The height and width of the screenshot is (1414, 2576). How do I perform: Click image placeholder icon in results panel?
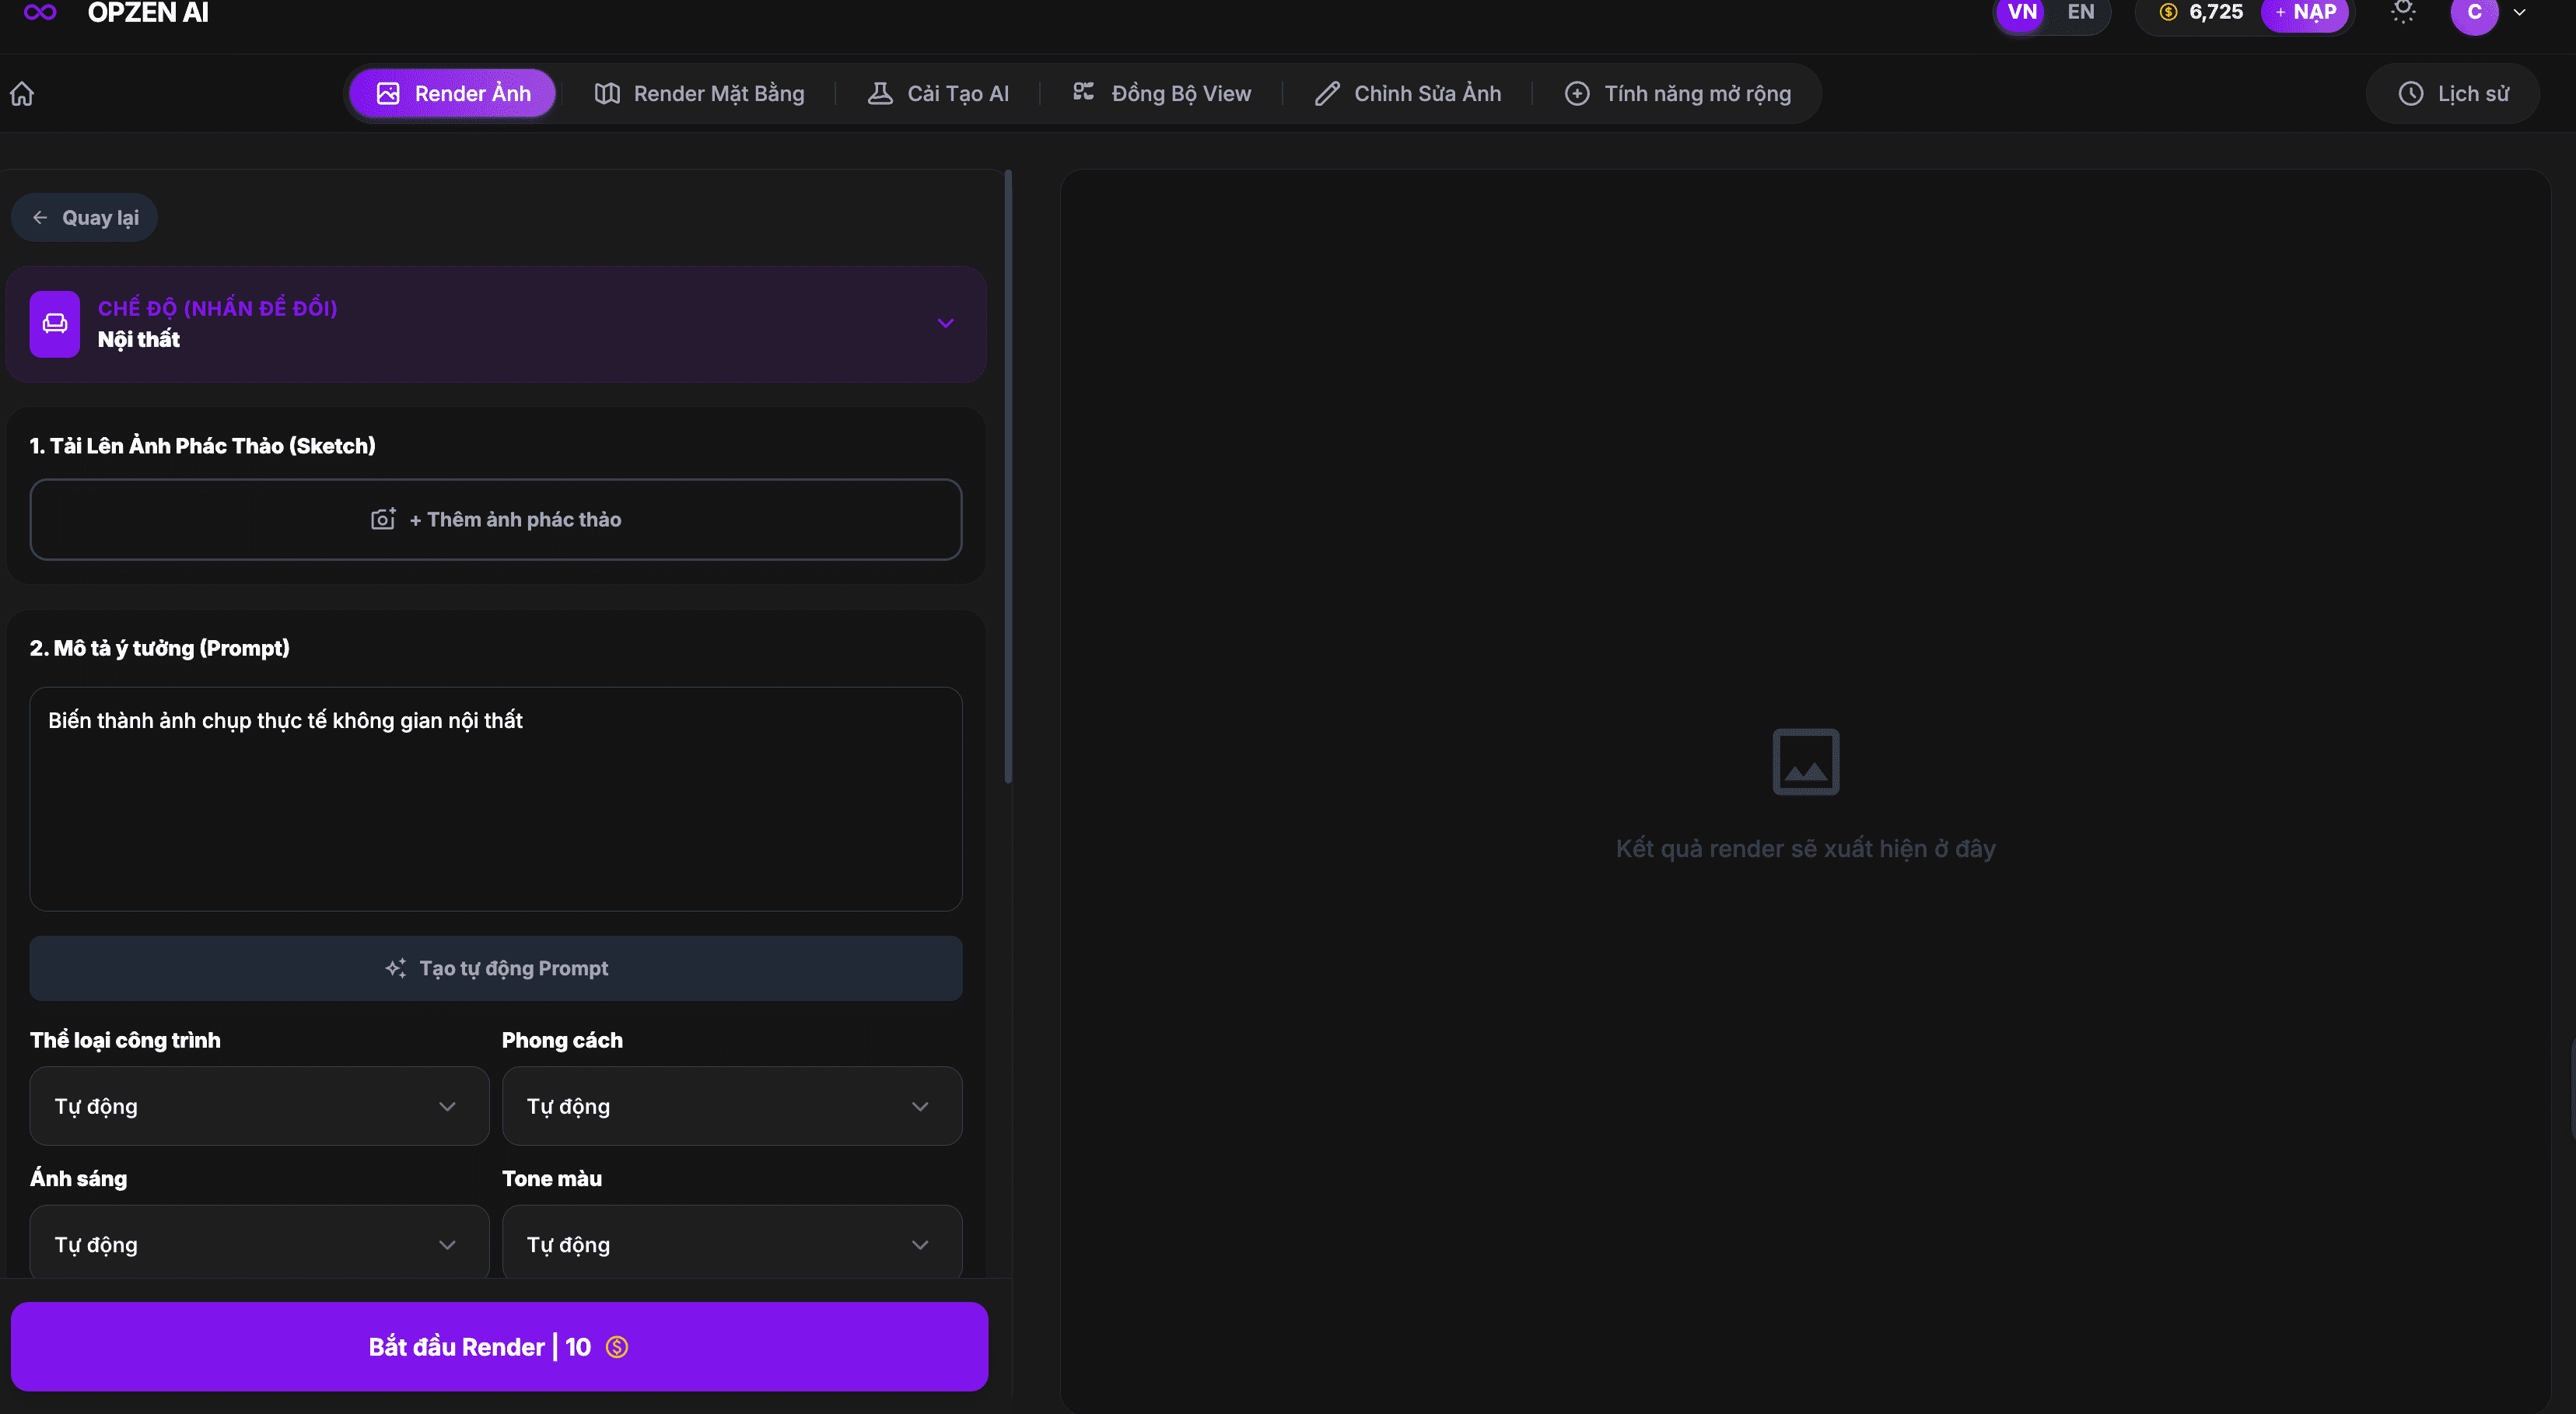(1805, 762)
